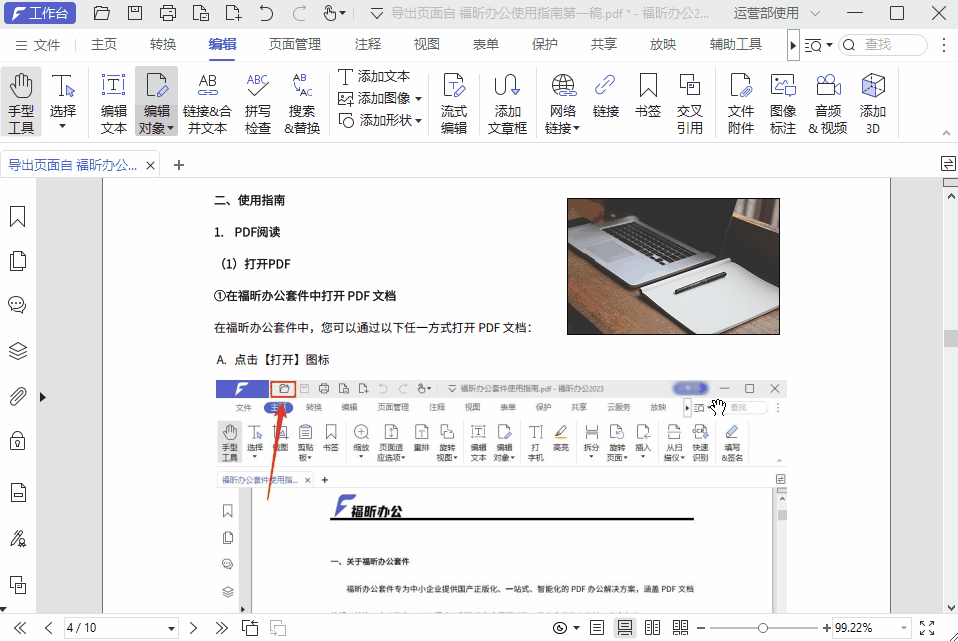Open the 流式编辑 flow editing tool

[453, 99]
